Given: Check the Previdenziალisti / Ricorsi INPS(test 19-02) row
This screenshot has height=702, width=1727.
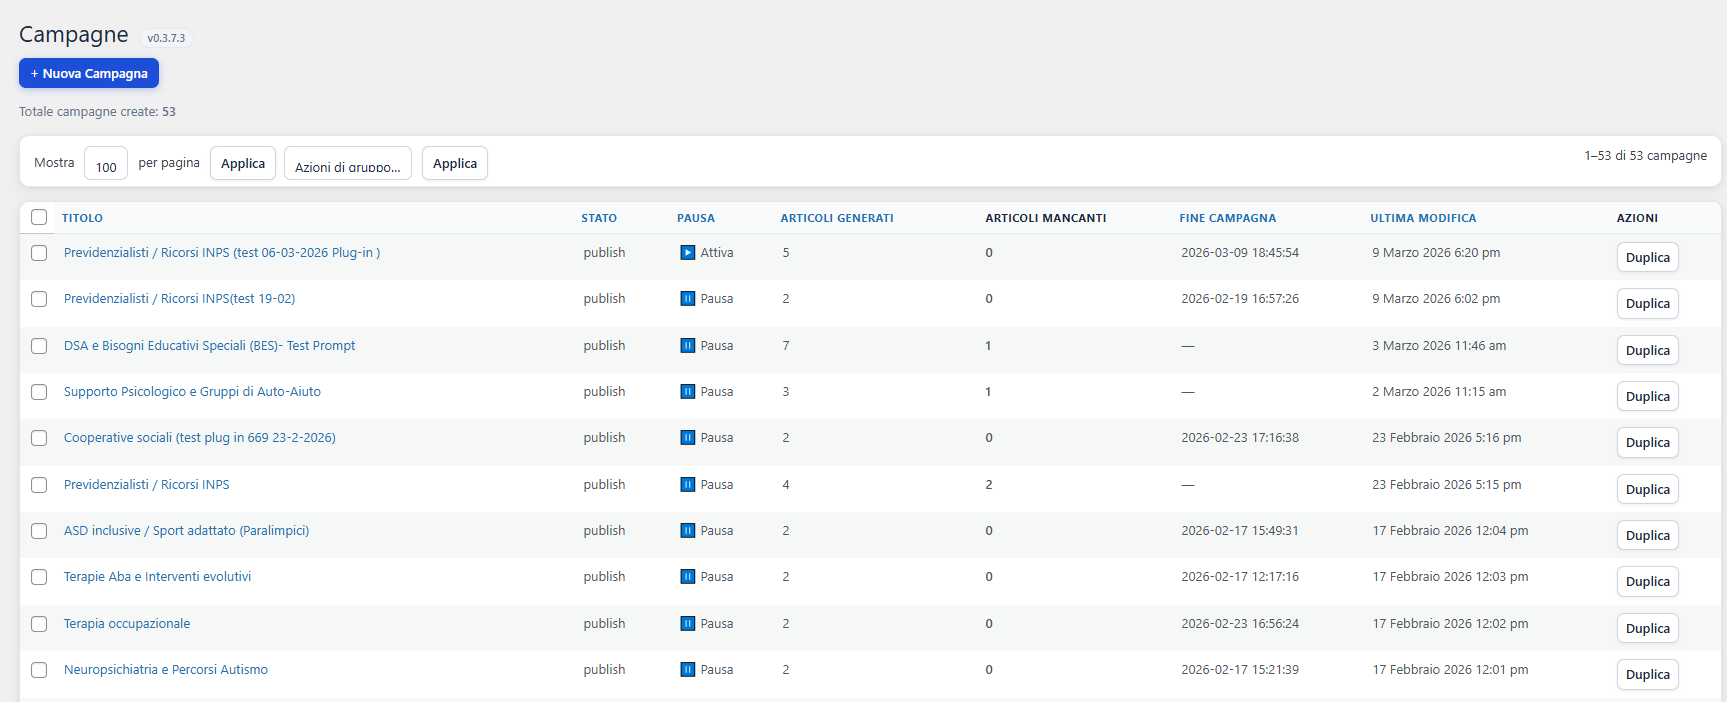Looking at the screenshot, I should tap(39, 299).
